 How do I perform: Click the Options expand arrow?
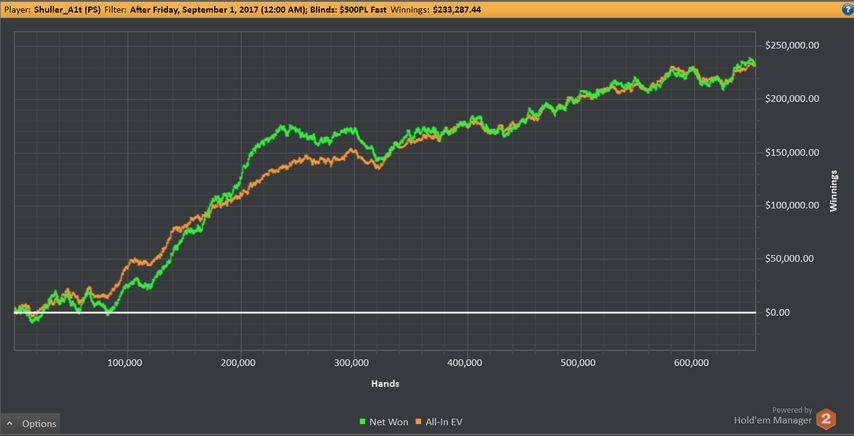tap(10, 423)
